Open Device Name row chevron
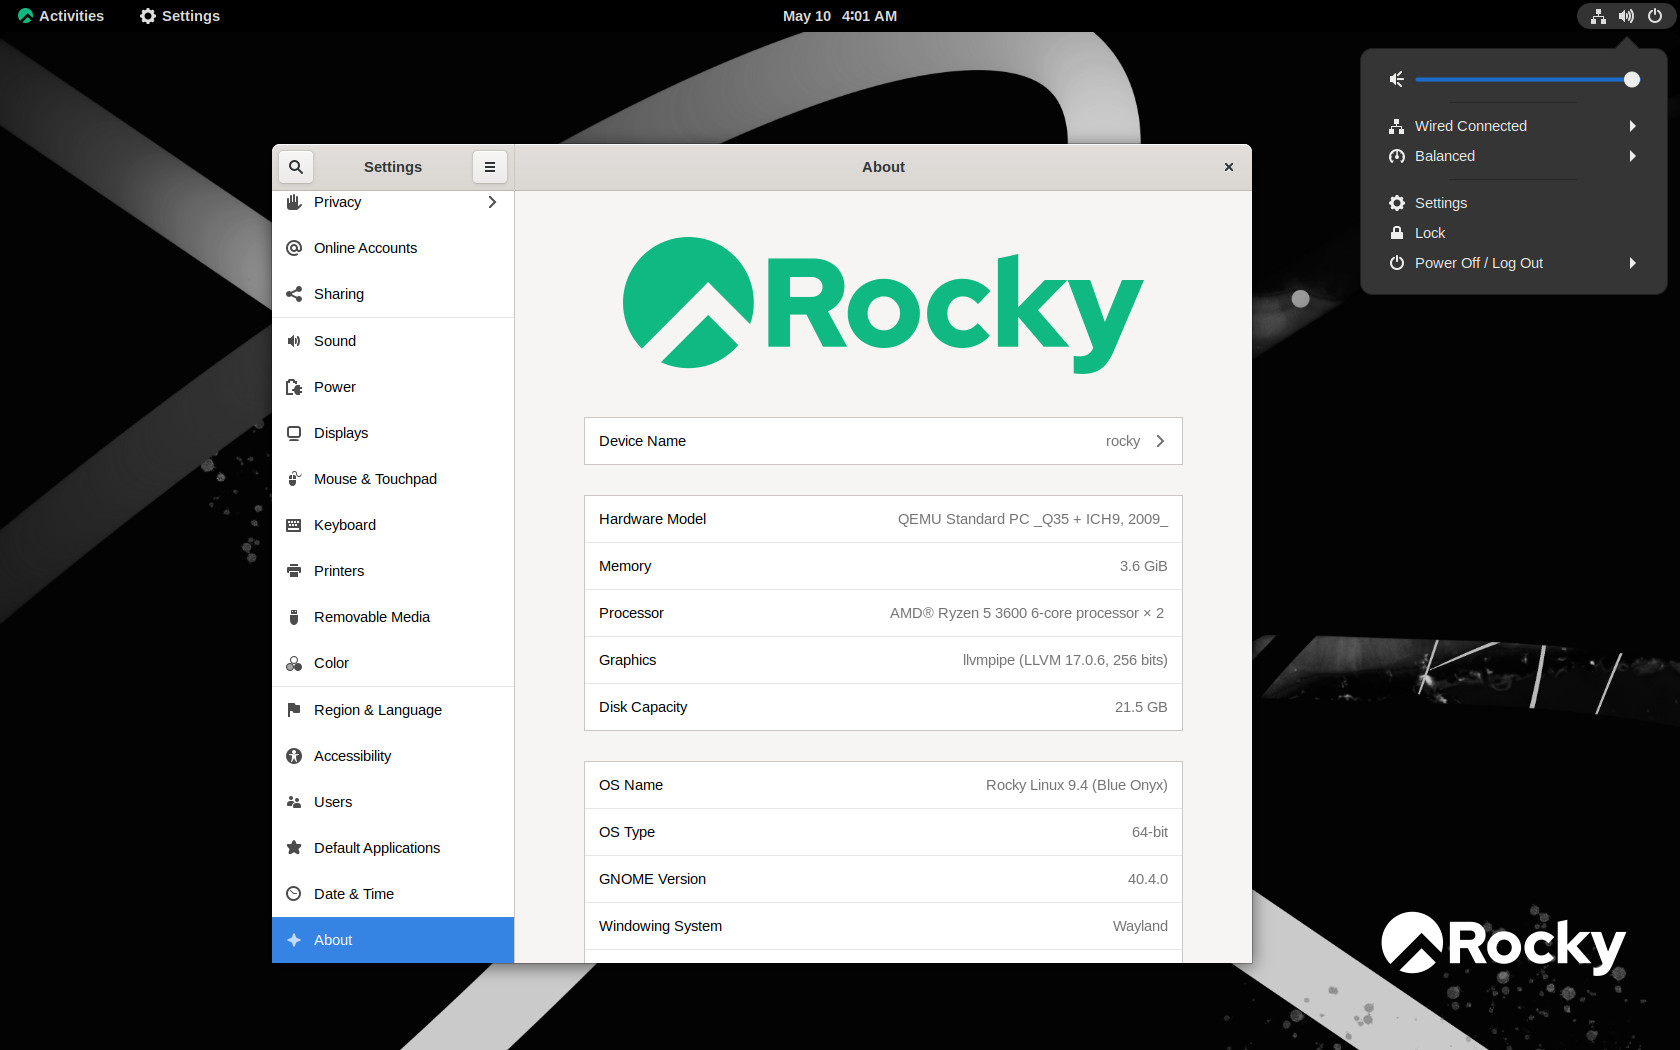 pyautogui.click(x=1160, y=441)
